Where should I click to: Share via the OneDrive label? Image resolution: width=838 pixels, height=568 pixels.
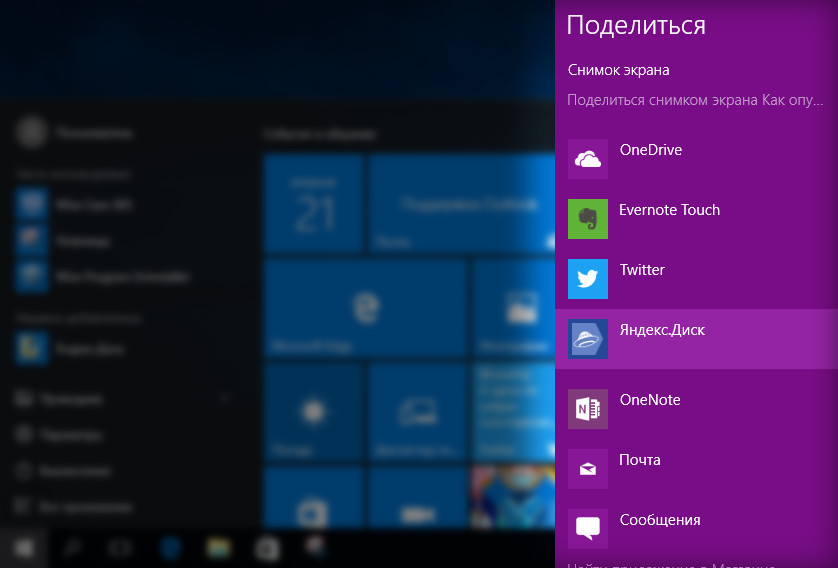click(650, 150)
